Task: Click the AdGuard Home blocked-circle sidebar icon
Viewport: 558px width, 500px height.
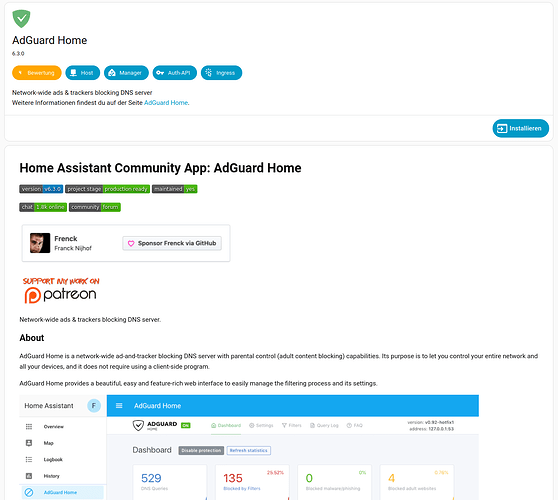Action: point(29,493)
